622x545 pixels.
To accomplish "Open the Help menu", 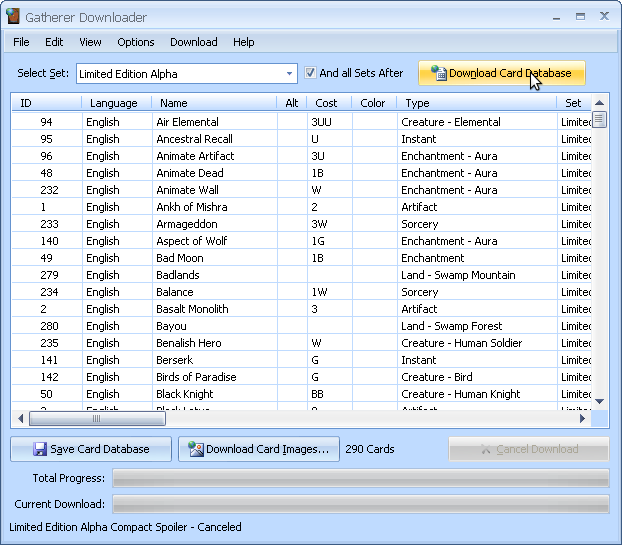I will 244,42.
